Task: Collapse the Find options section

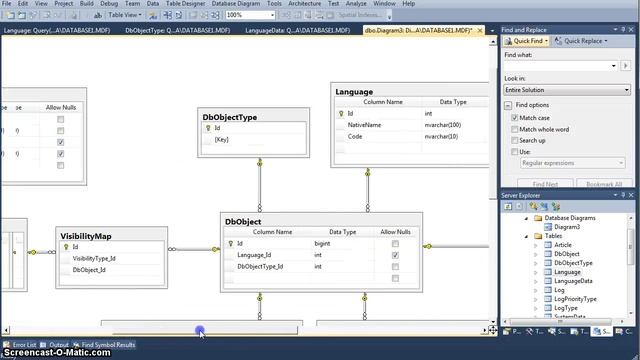Action: coord(508,105)
